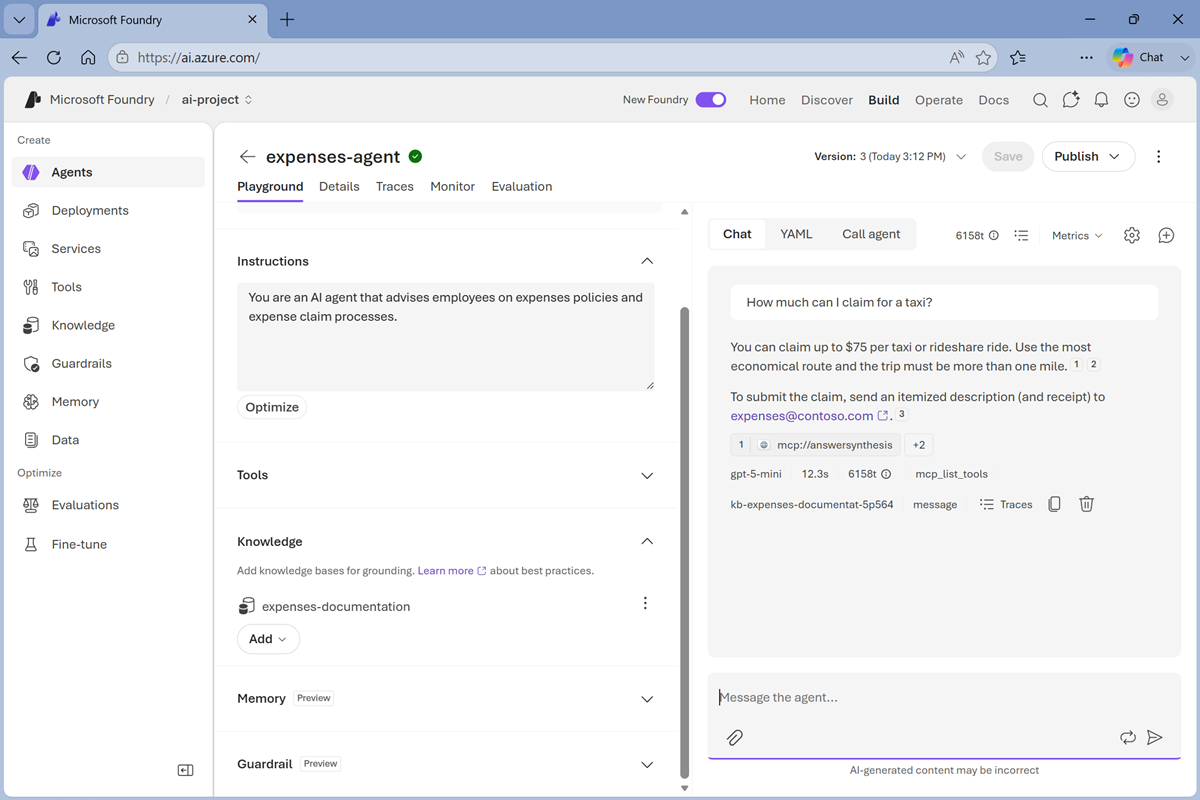The image size is (1200, 800).
Task: Click the Optimize button
Action: (x=272, y=407)
